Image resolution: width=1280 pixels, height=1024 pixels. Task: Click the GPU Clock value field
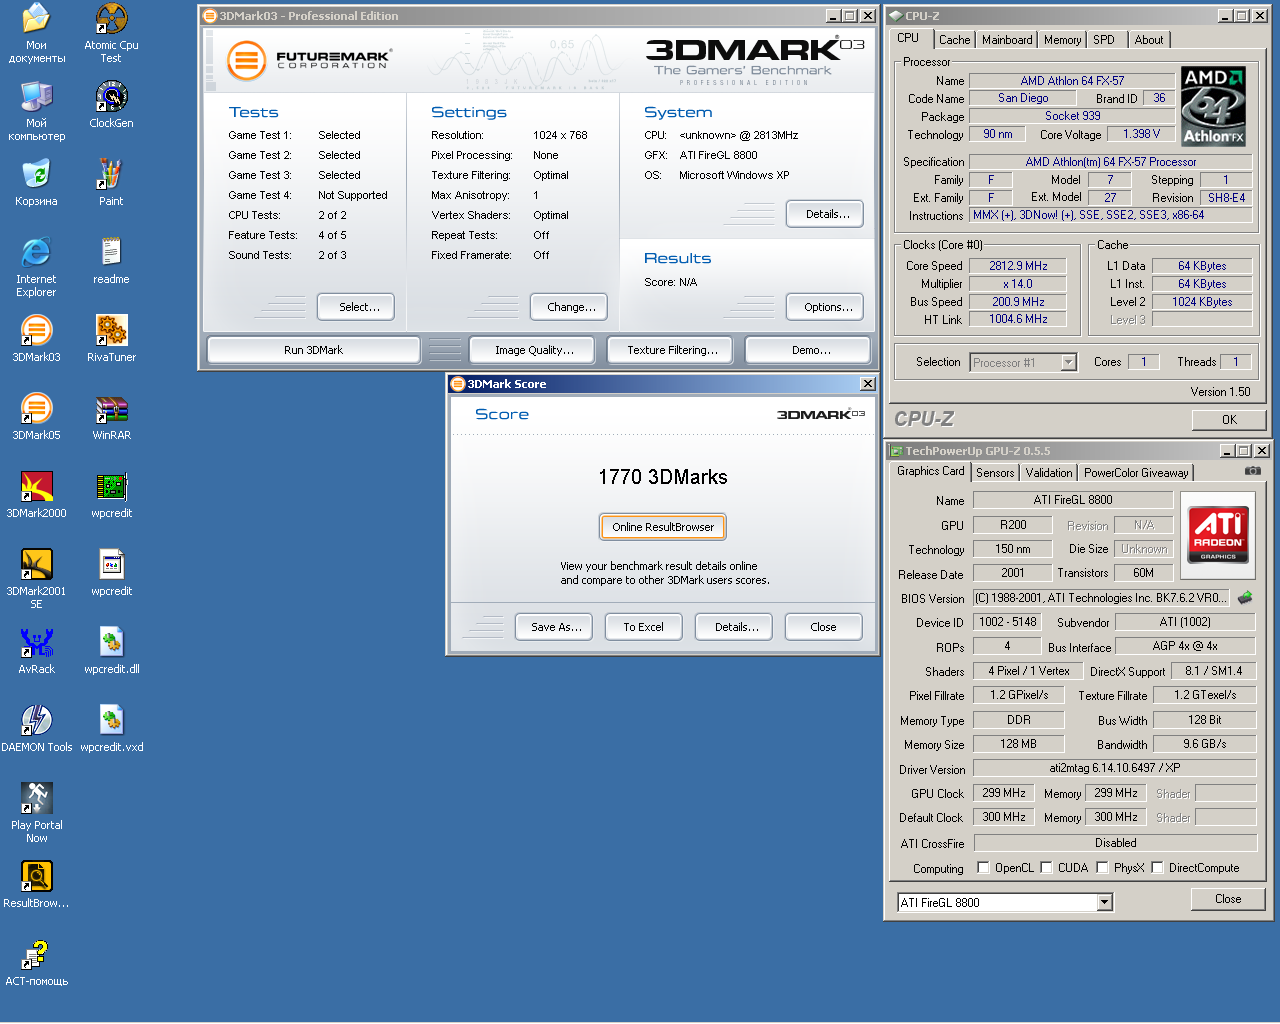(x=1004, y=793)
